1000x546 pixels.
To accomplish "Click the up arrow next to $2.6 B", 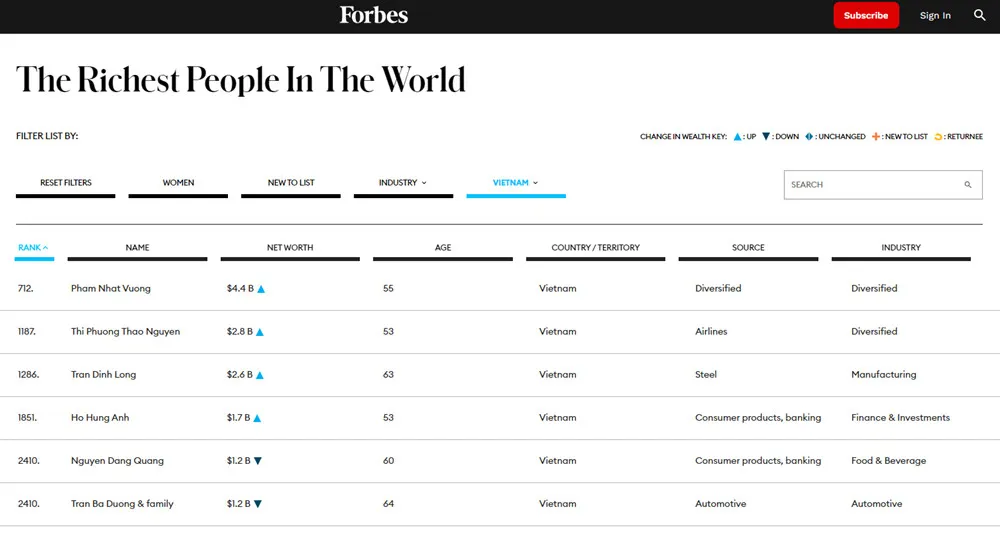I will (260, 375).
